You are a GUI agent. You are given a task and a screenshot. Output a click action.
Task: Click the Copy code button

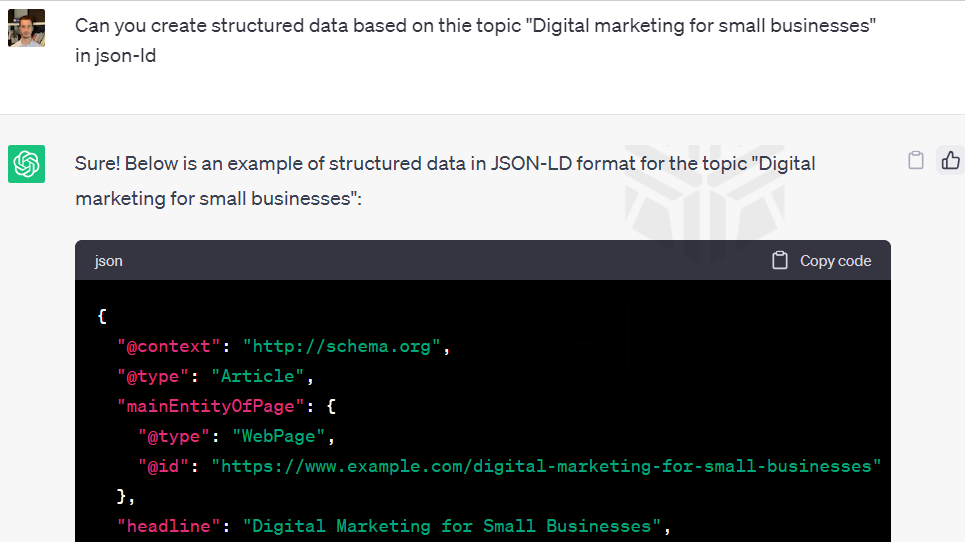[822, 261]
